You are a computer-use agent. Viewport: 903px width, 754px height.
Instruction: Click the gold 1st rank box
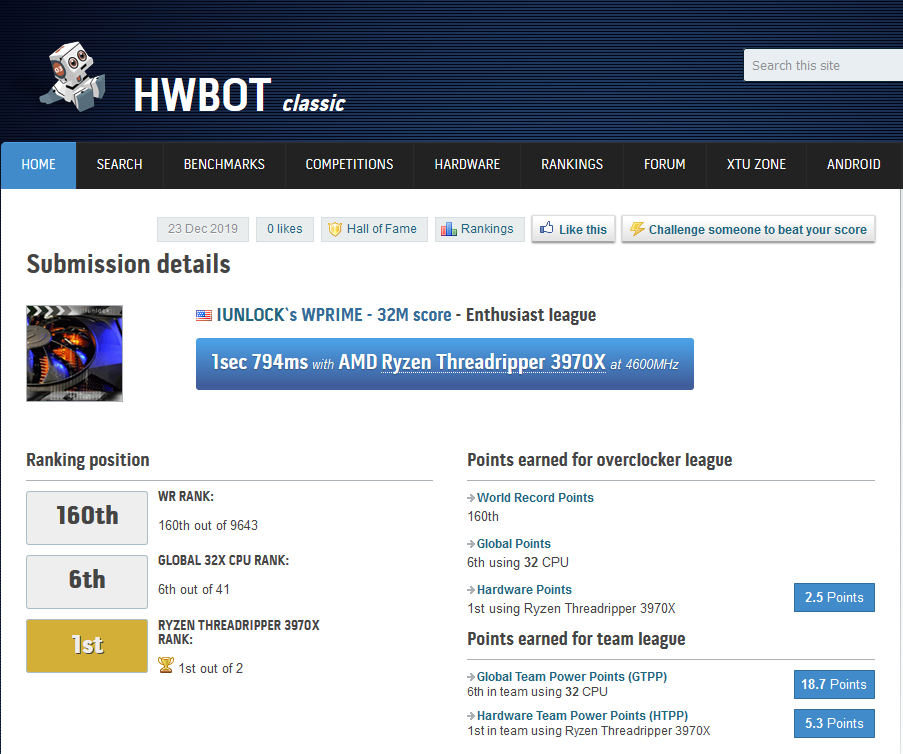click(87, 646)
